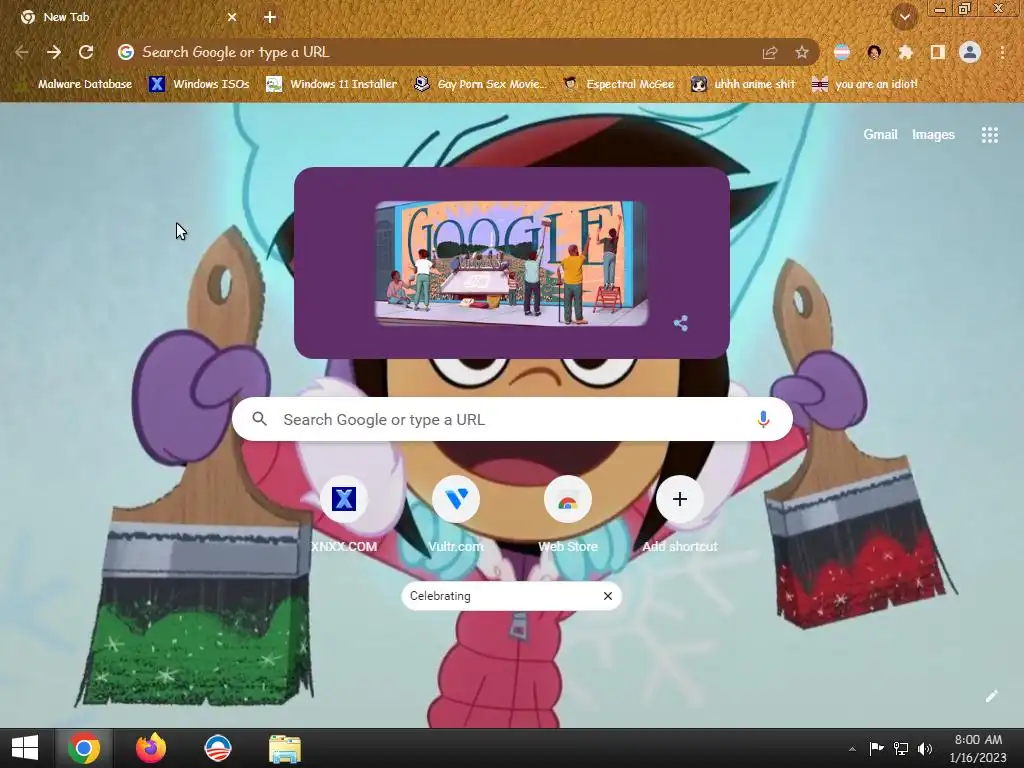The width and height of the screenshot is (1024, 768).
Task: Open the Google apps grid icon
Action: (989, 135)
